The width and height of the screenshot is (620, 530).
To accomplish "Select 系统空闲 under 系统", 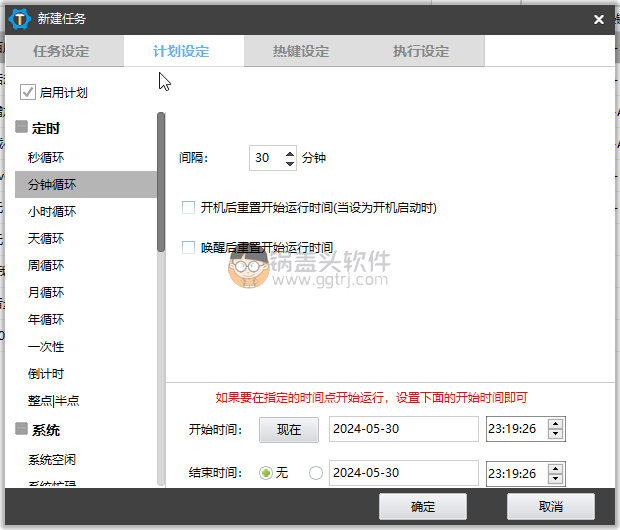I will tap(86, 459).
